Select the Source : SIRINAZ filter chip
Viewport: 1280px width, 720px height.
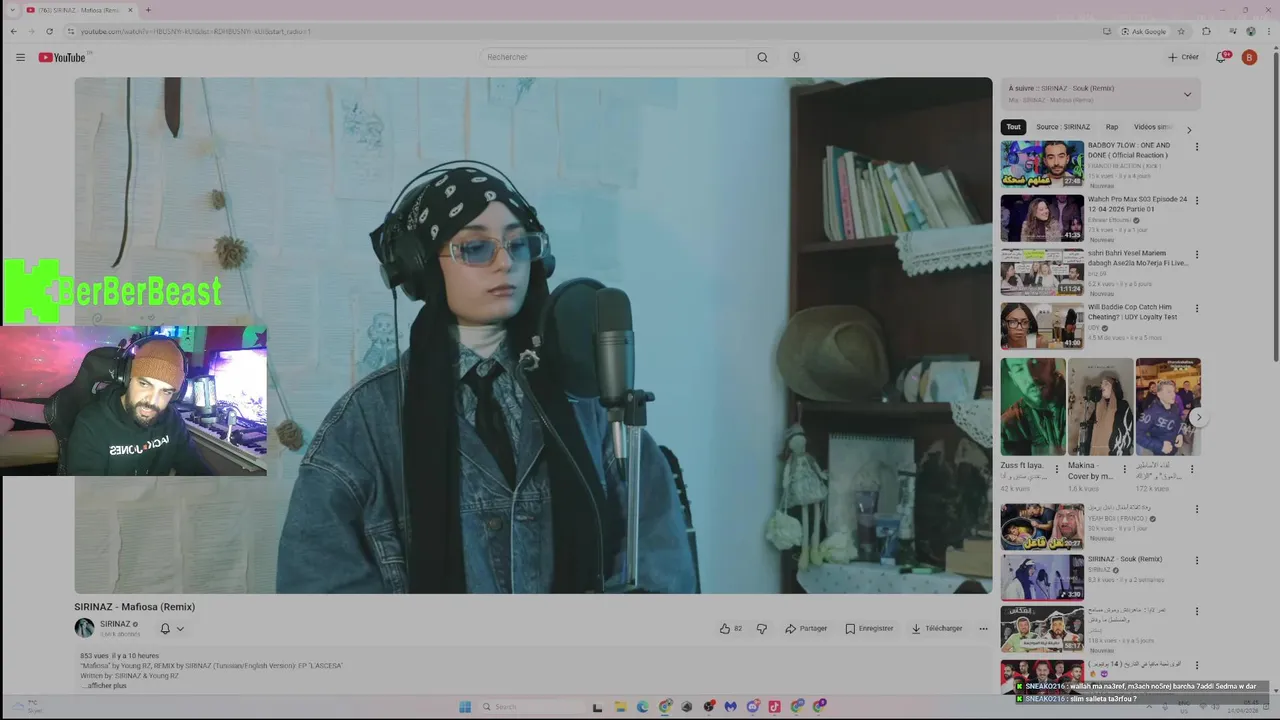(x=1063, y=127)
